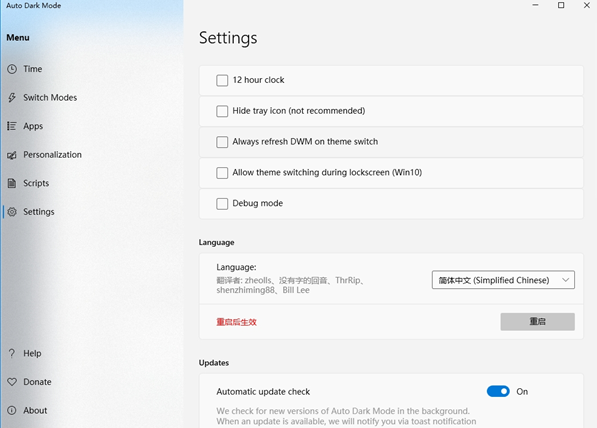Enable Debug mode checkbox
The image size is (597, 428).
[222, 204]
